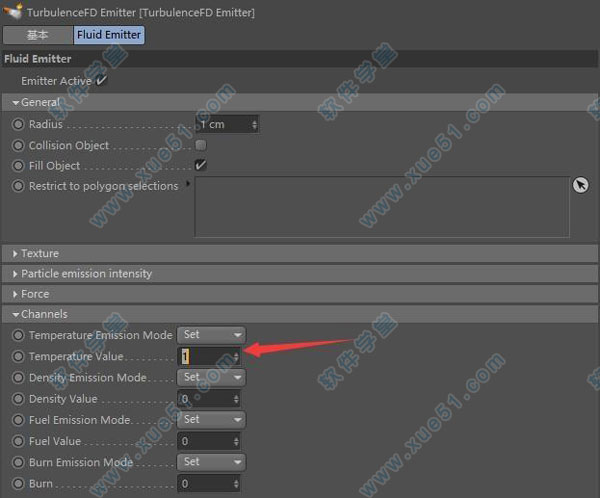Expand Particle emission intensity section

click(x=15, y=274)
